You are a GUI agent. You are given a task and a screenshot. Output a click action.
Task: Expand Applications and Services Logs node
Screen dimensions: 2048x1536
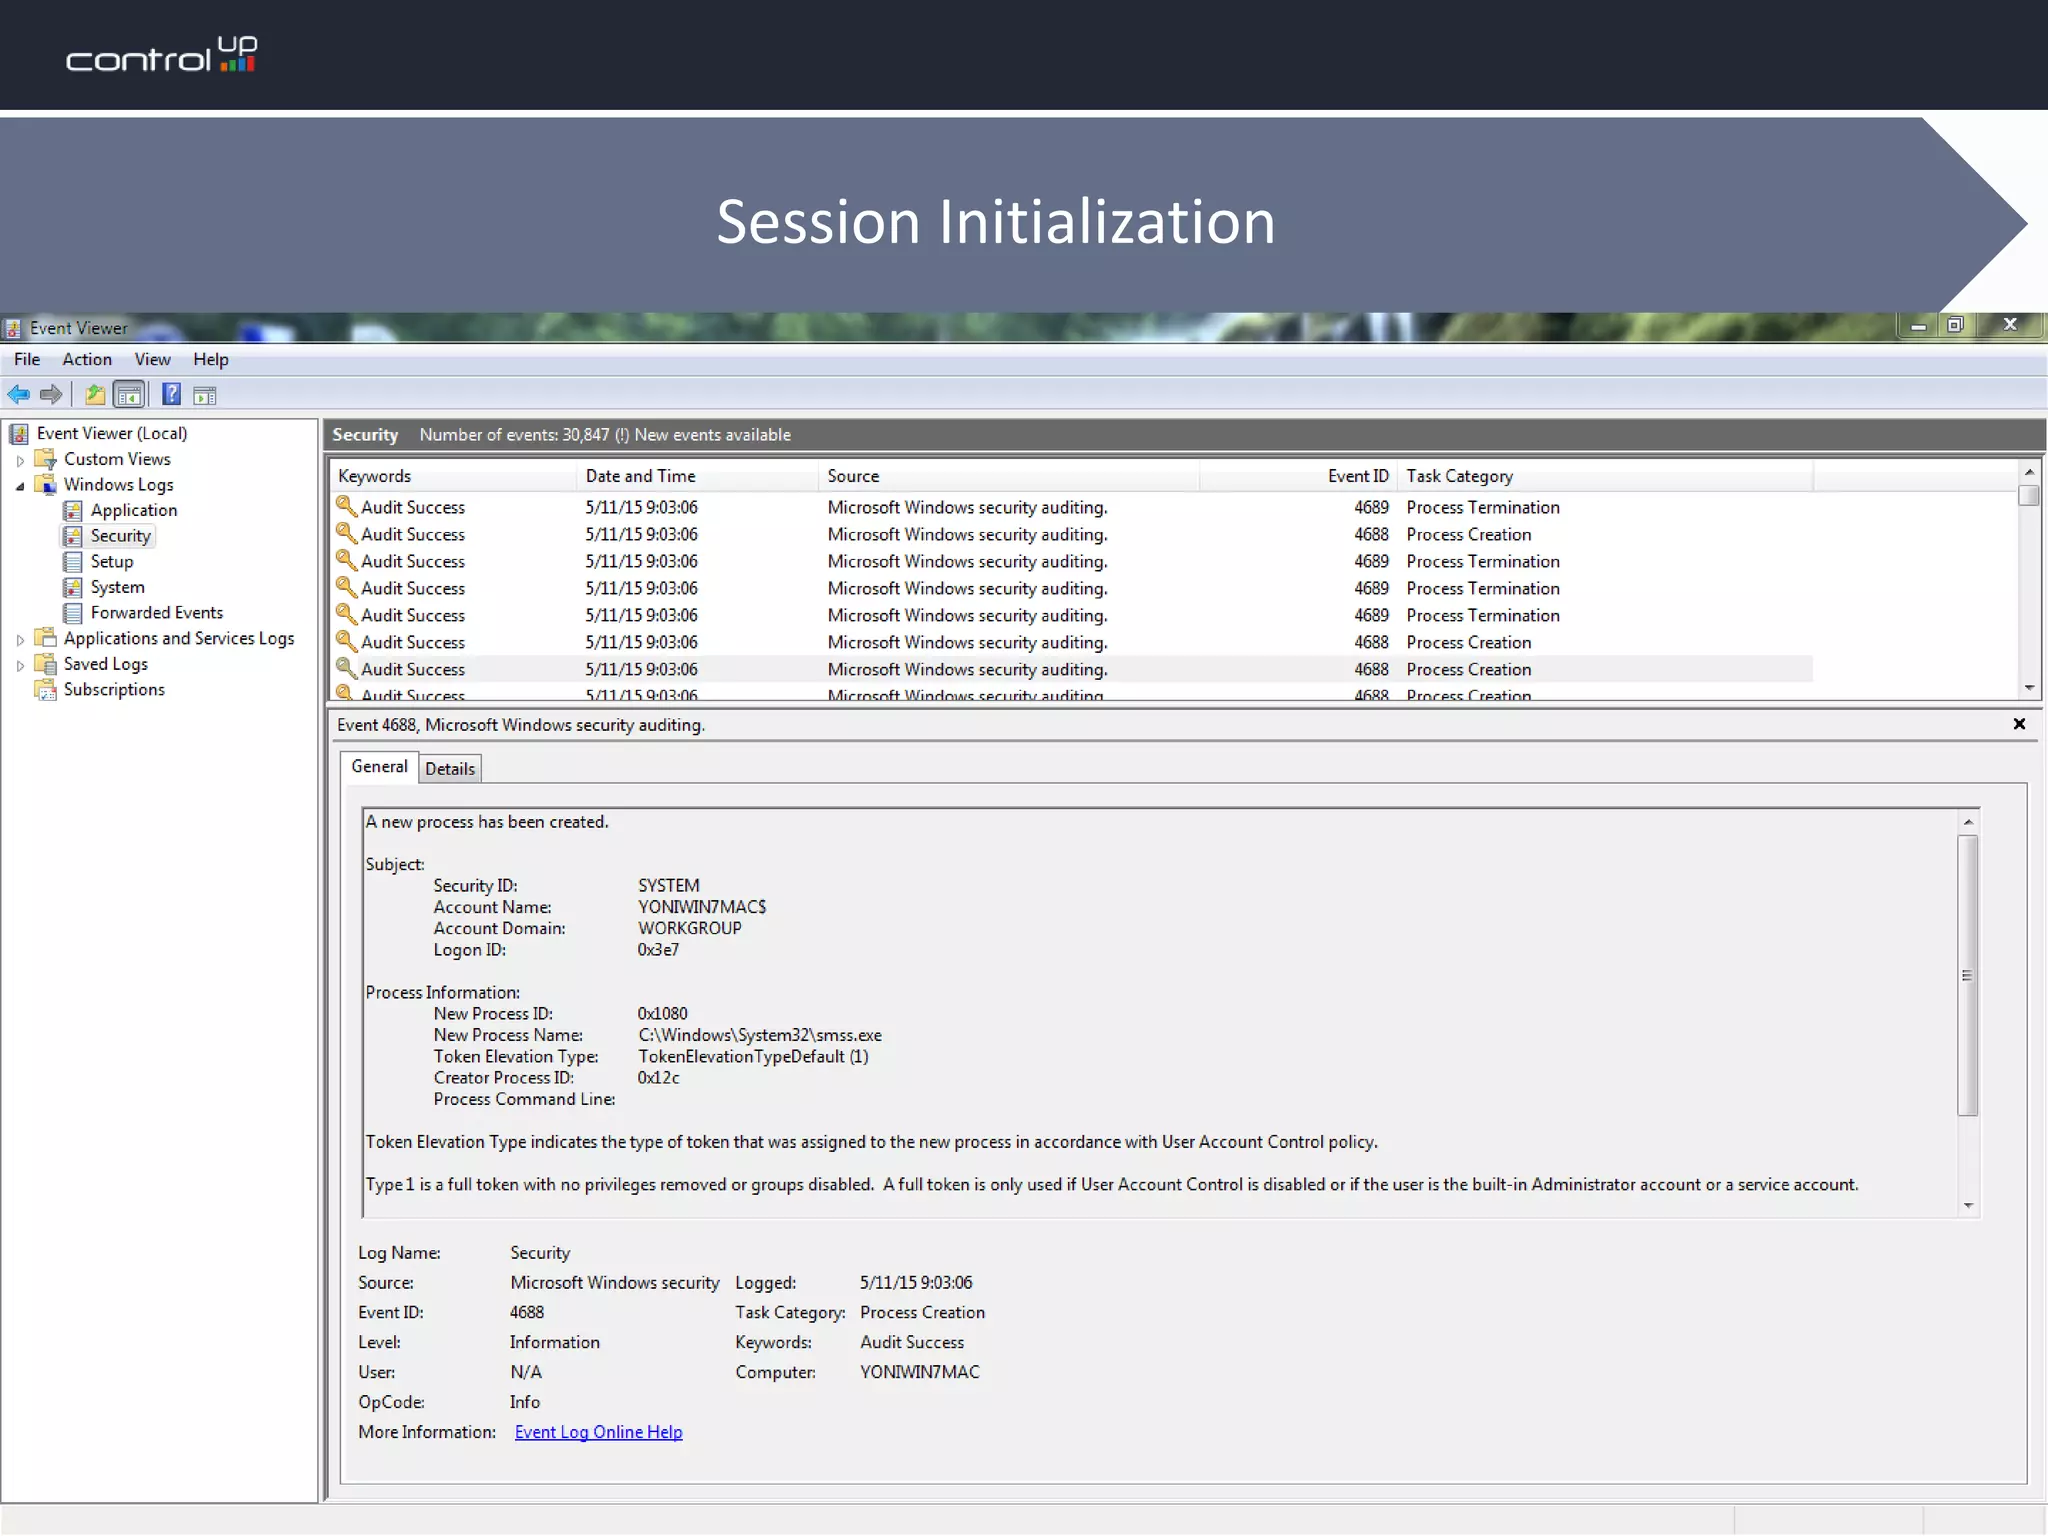[20, 639]
